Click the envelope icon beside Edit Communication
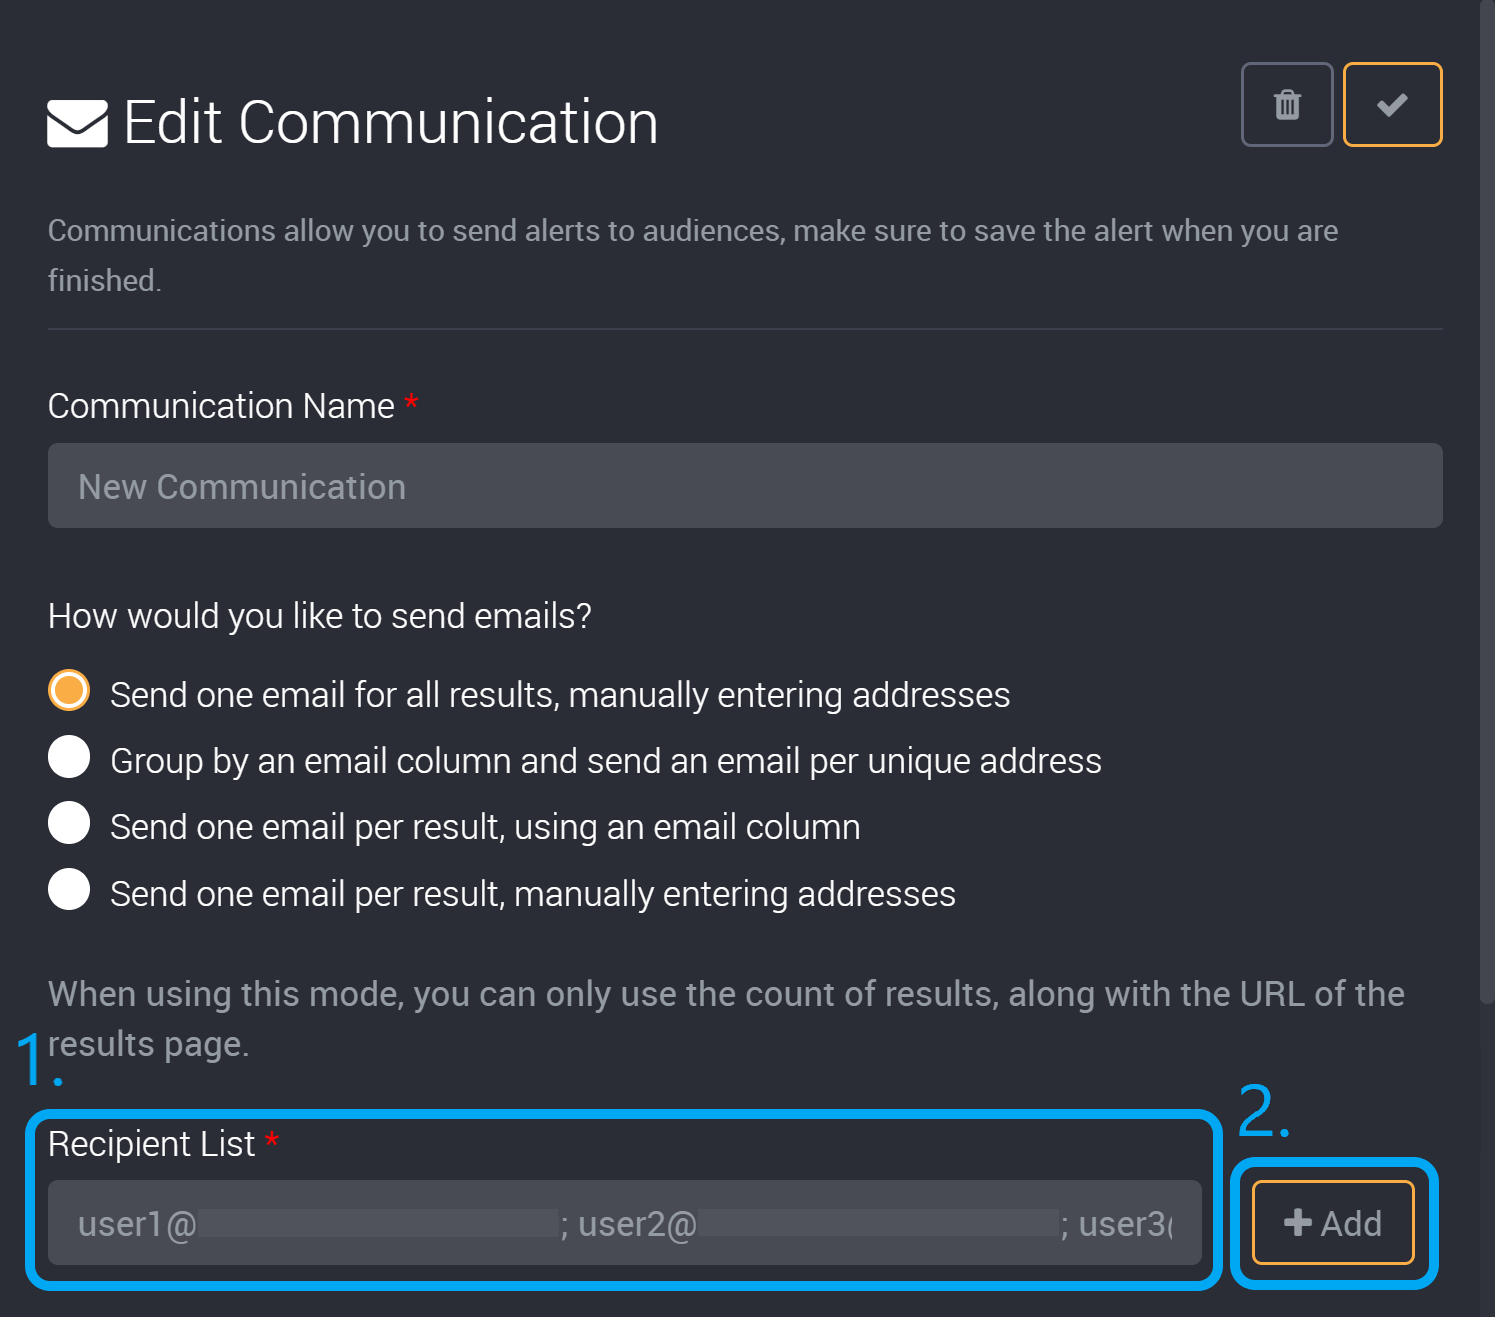 (x=76, y=121)
